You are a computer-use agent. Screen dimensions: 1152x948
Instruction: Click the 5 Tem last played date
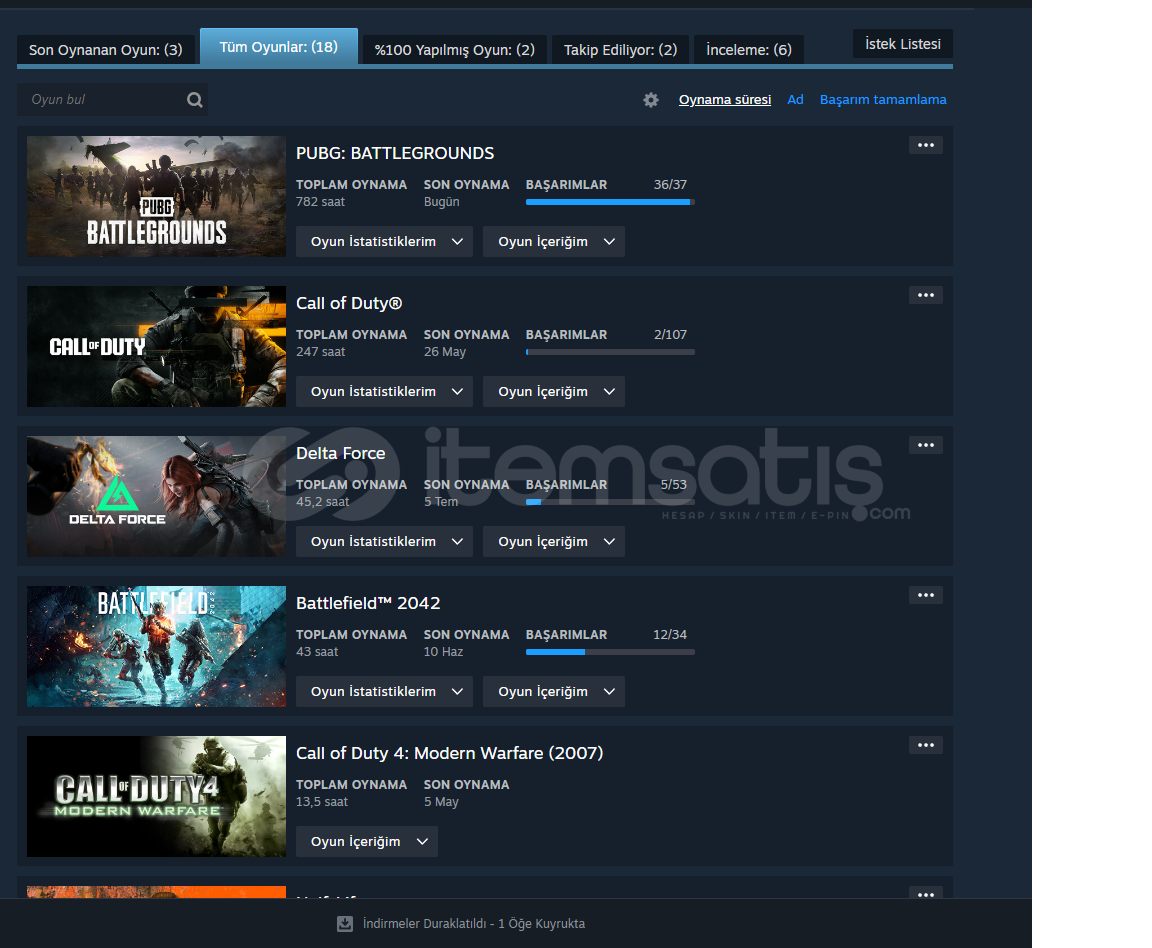pyautogui.click(x=441, y=501)
